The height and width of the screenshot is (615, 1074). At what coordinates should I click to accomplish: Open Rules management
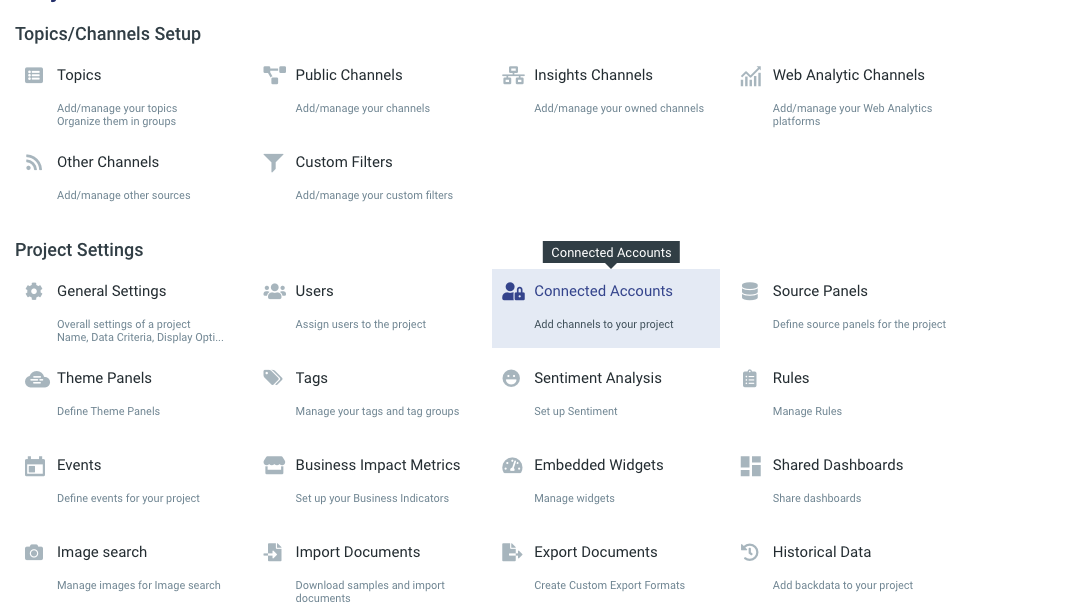pos(790,378)
